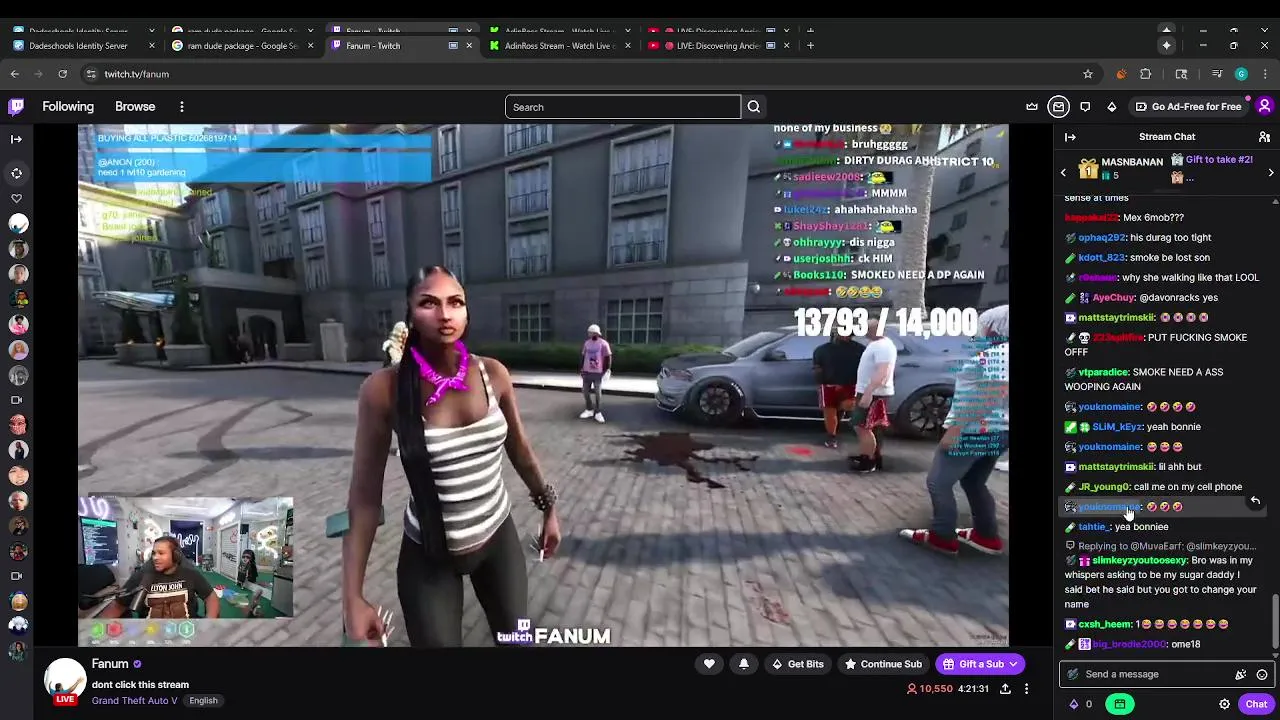Toggle the follow heart button
Image resolution: width=1280 pixels, height=720 pixels.
(709, 664)
